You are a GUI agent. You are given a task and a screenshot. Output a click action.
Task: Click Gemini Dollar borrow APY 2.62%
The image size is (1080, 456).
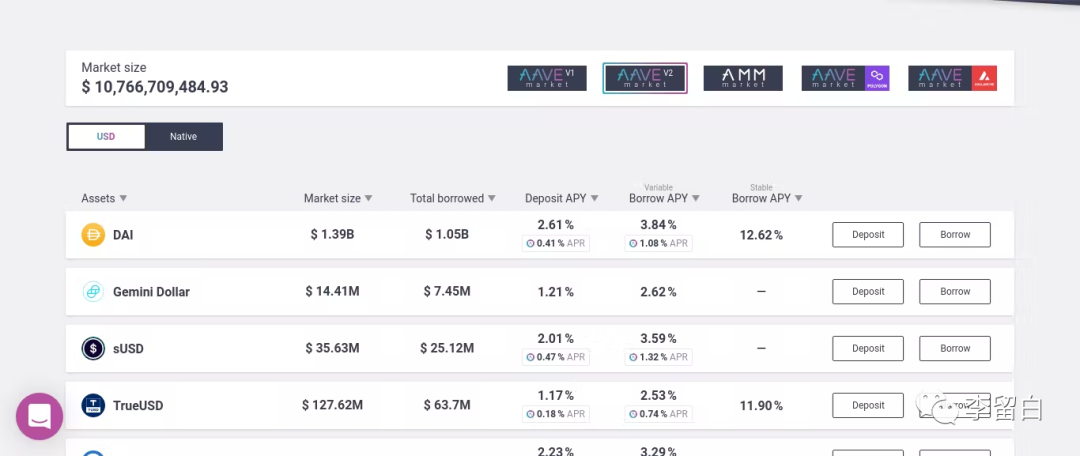658,292
